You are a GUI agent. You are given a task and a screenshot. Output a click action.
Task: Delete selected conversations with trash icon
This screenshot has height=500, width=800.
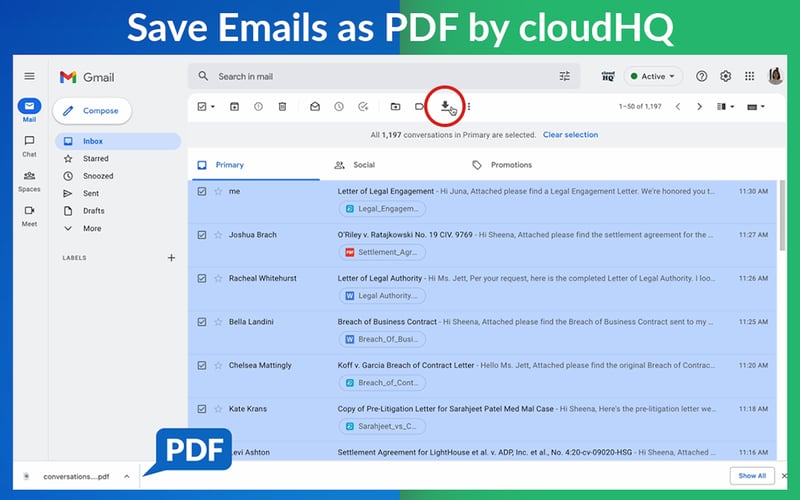tap(282, 107)
